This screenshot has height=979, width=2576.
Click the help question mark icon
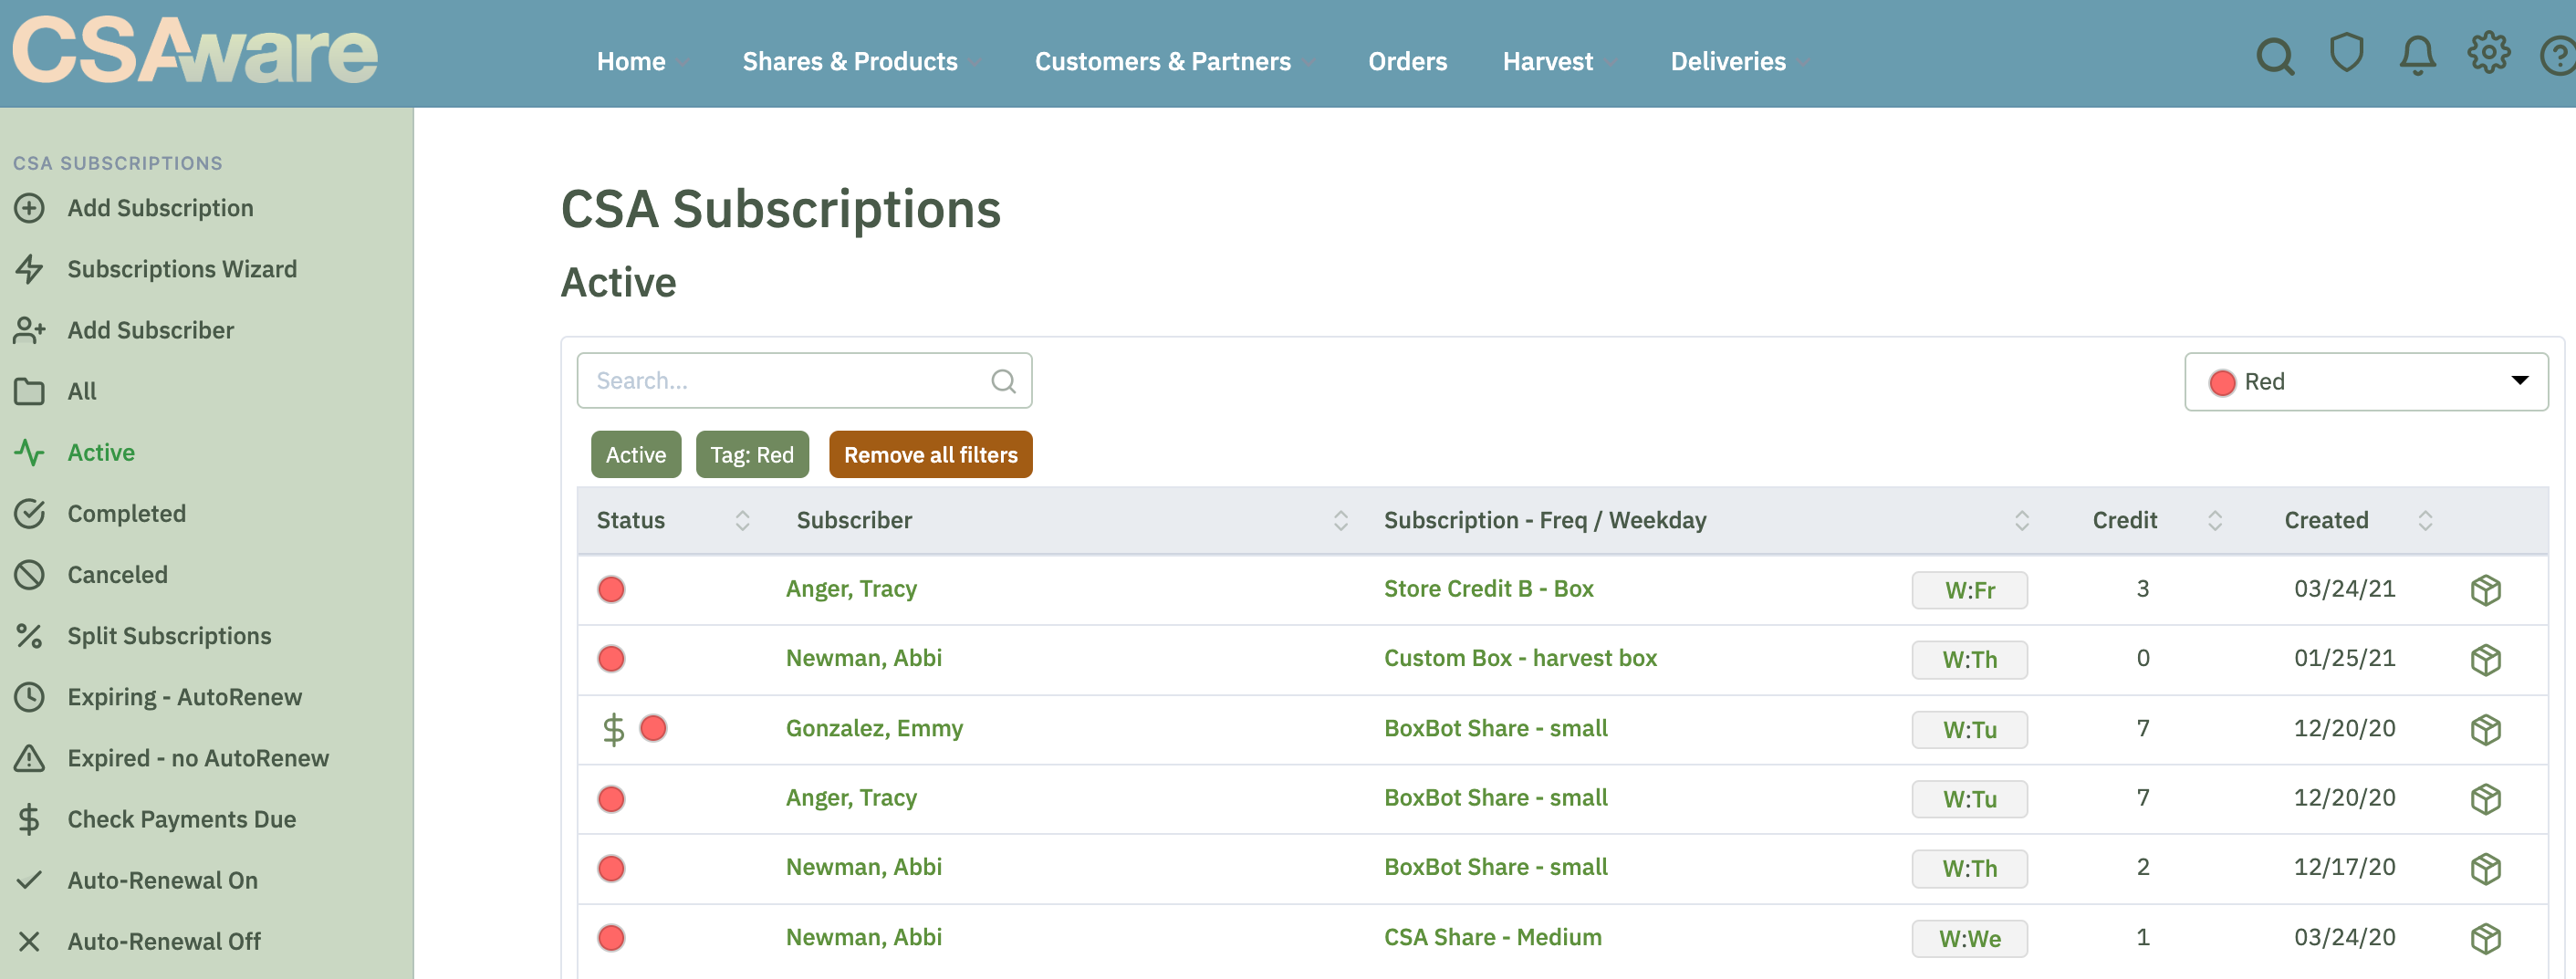coord(2558,56)
